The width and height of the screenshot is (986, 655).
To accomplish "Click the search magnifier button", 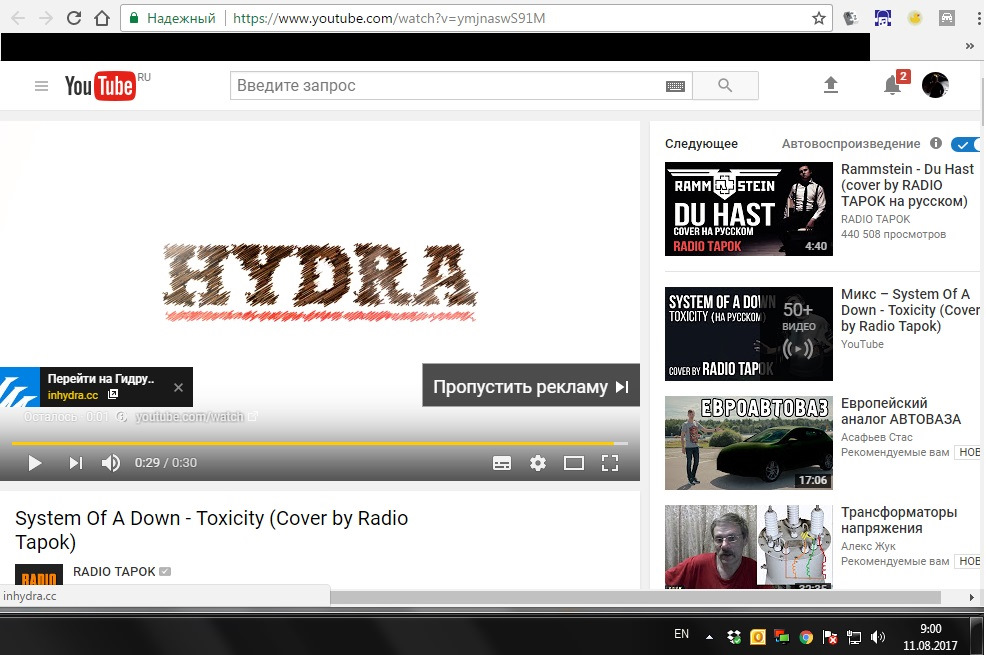I will pyautogui.click(x=725, y=86).
